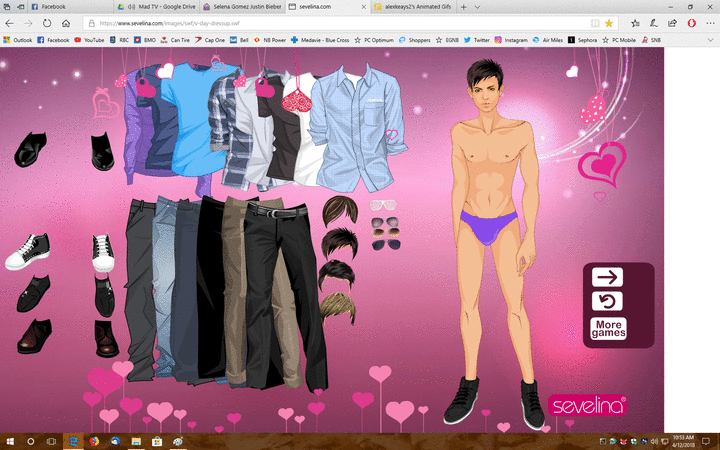
Task: Select the brown side-swept hair style
Action: pyautogui.click(x=340, y=210)
